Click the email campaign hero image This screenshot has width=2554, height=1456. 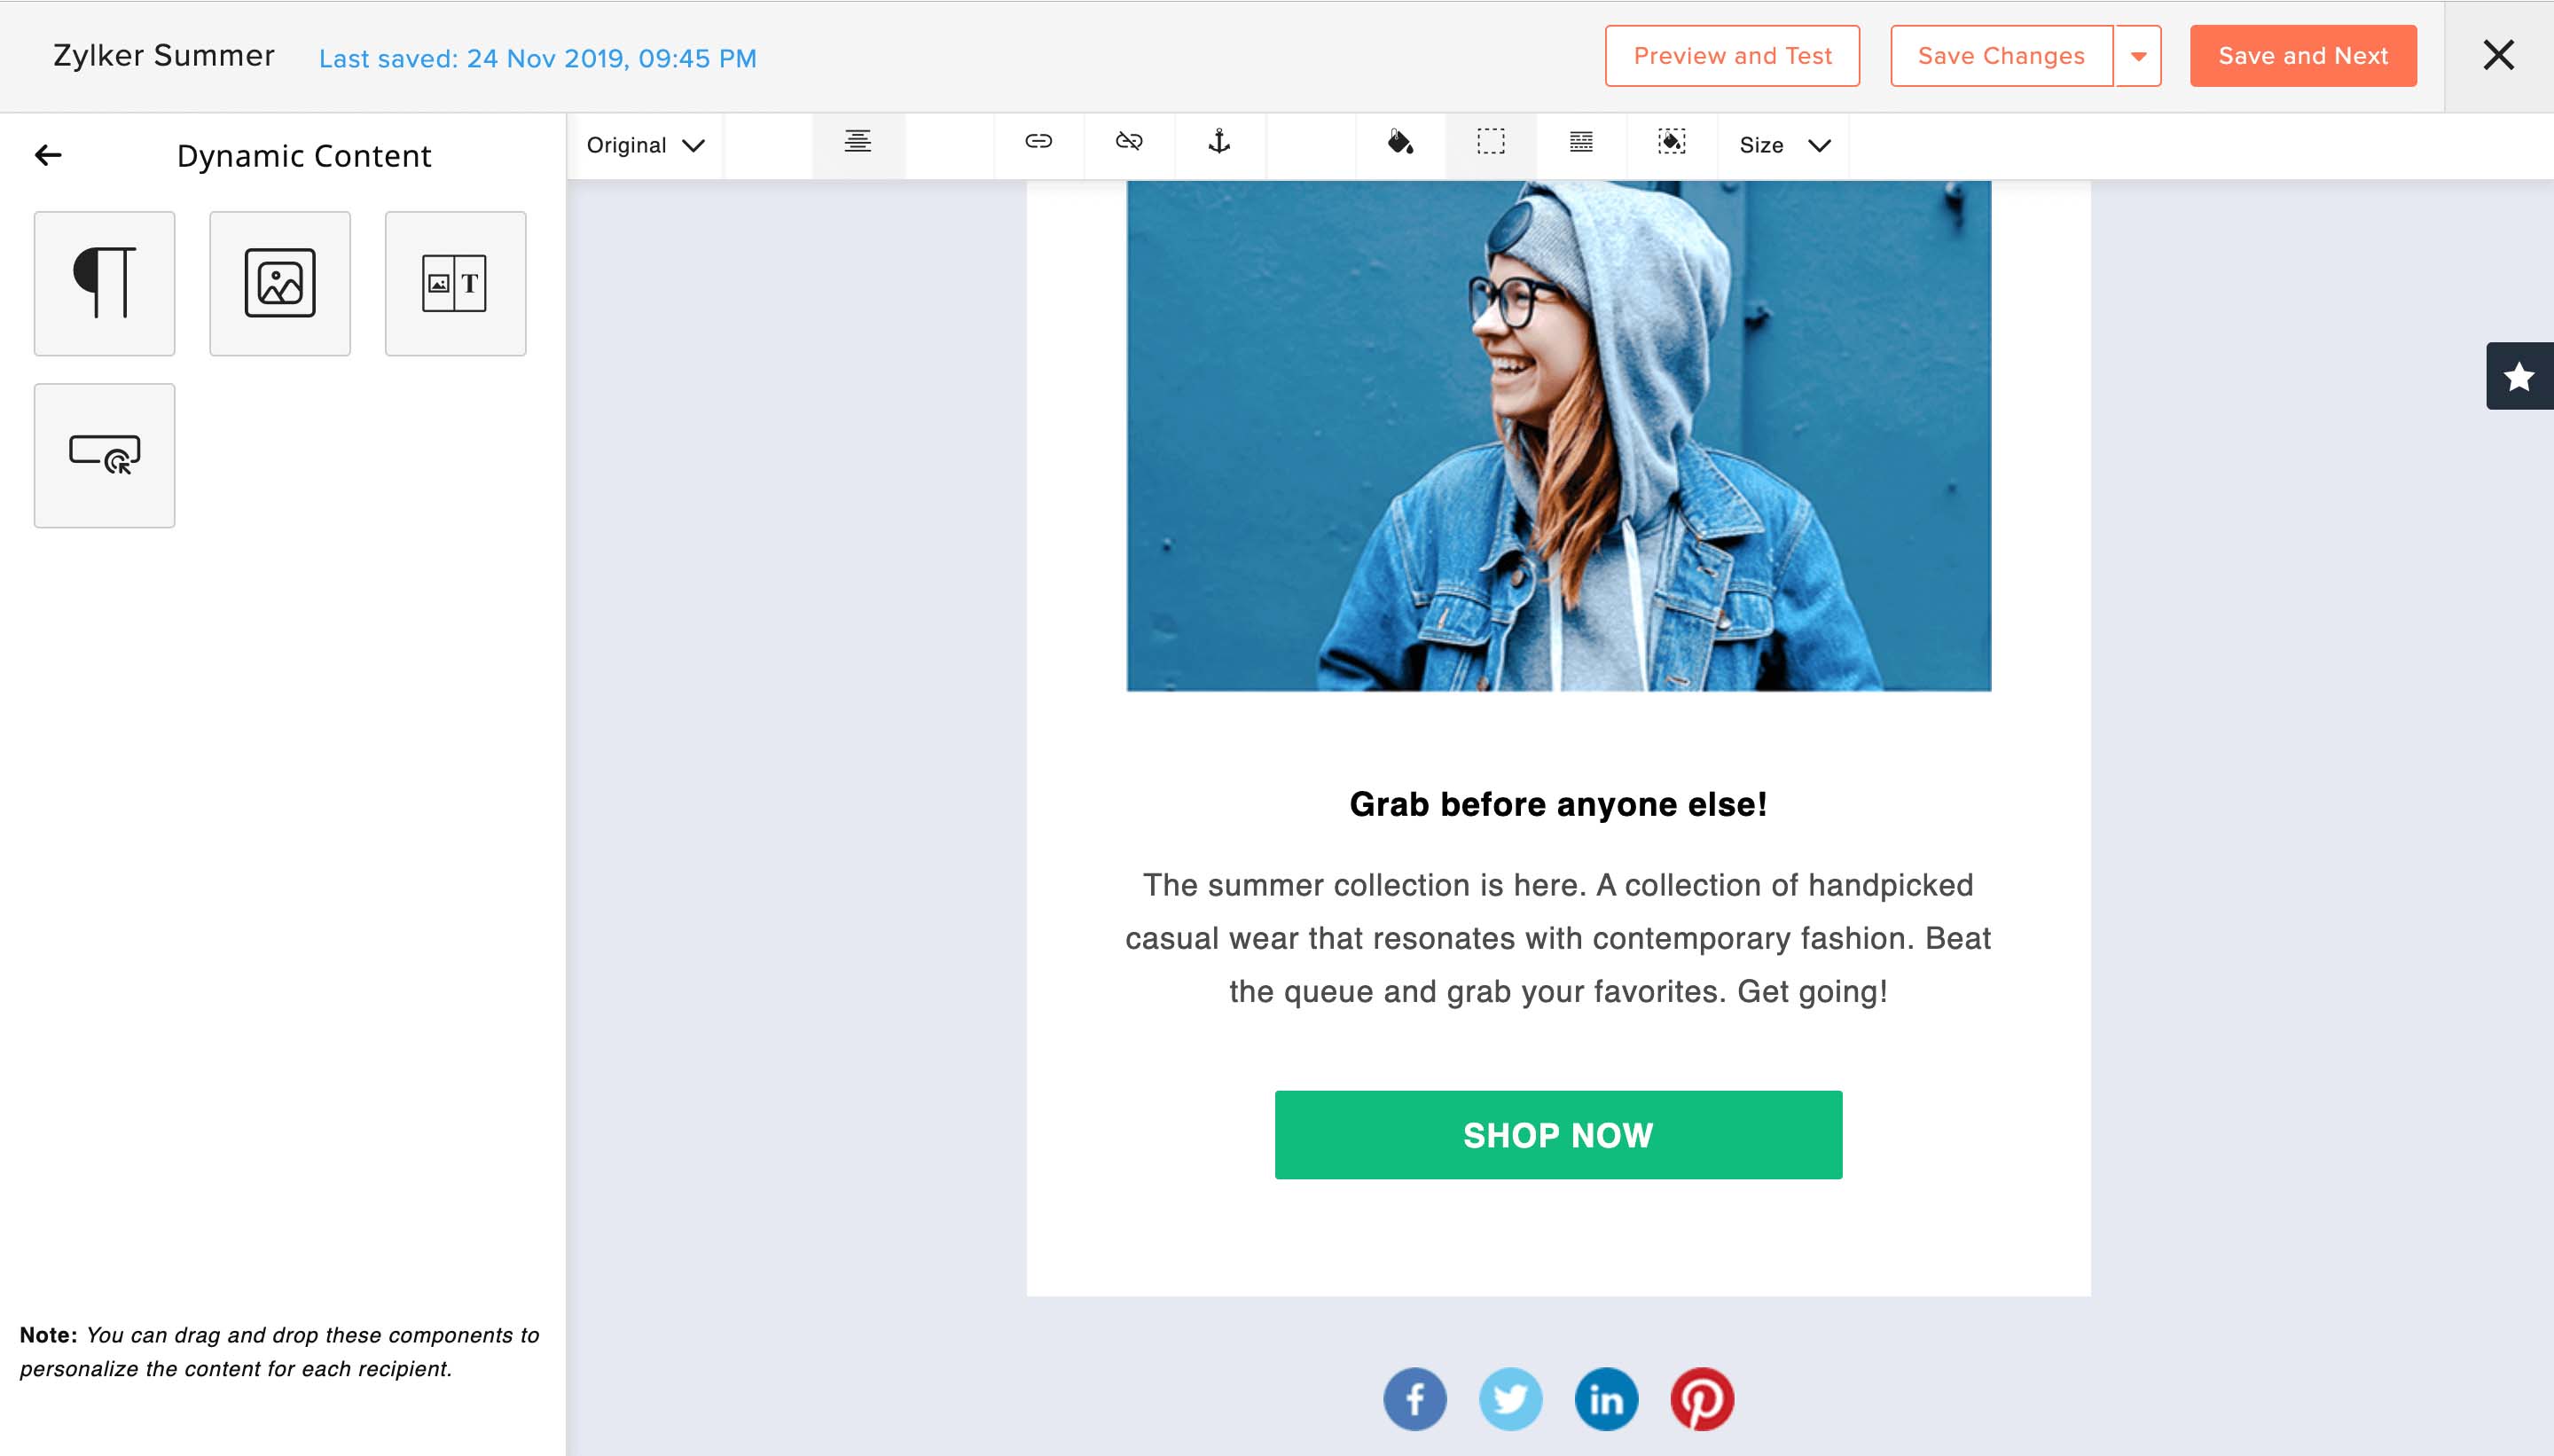coord(1556,435)
